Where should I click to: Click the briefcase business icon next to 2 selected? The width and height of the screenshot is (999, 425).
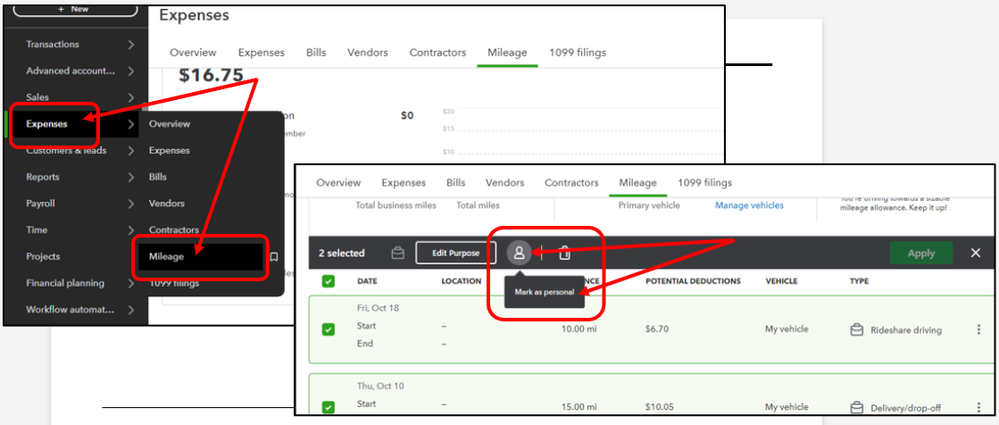click(398, 253)
